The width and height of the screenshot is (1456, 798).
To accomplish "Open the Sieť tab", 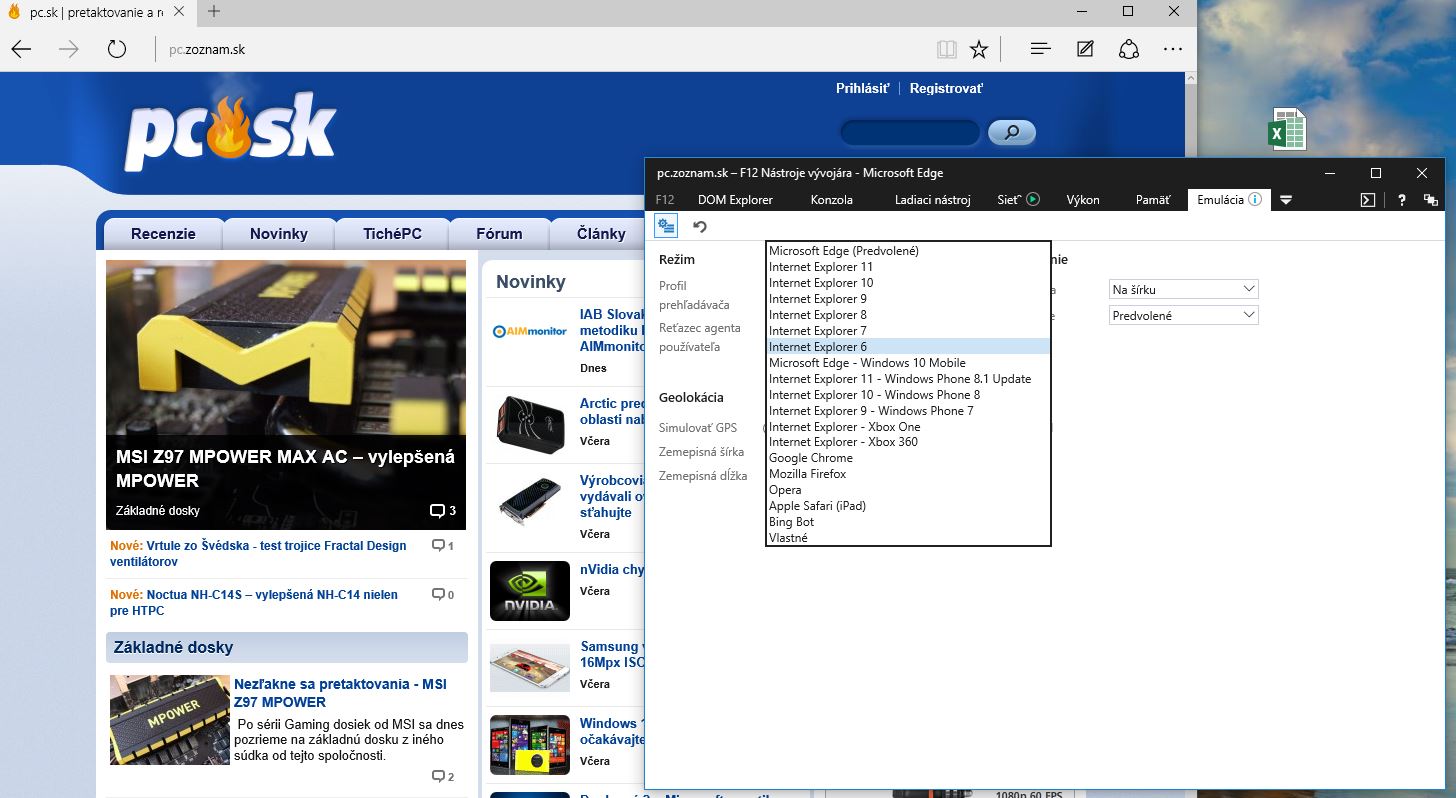I will coord(1009,200).
